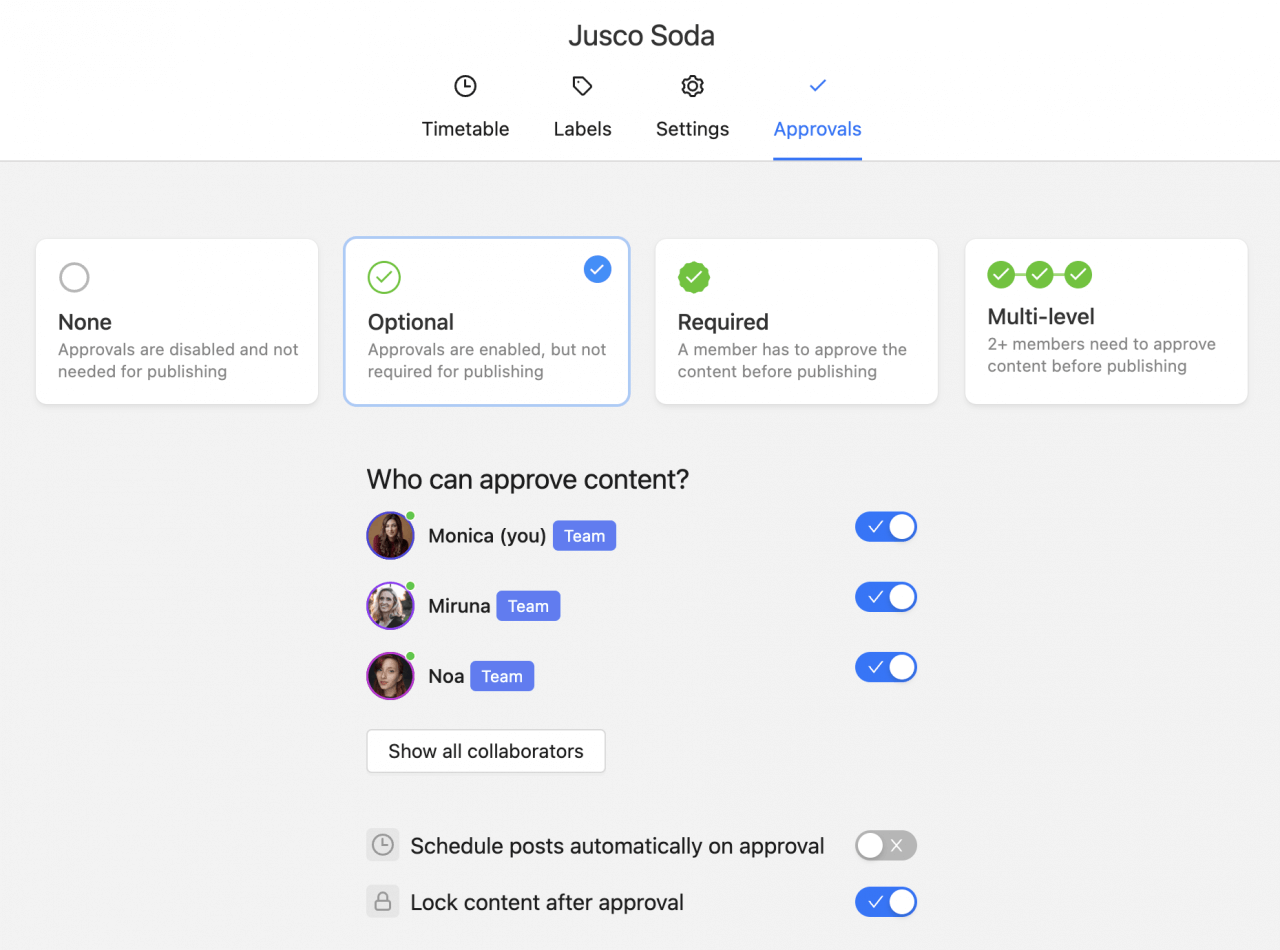The height and width of the screenshot is (950, 1280).
Task: Click the Show all collaborators button
Action: point(485,750)
